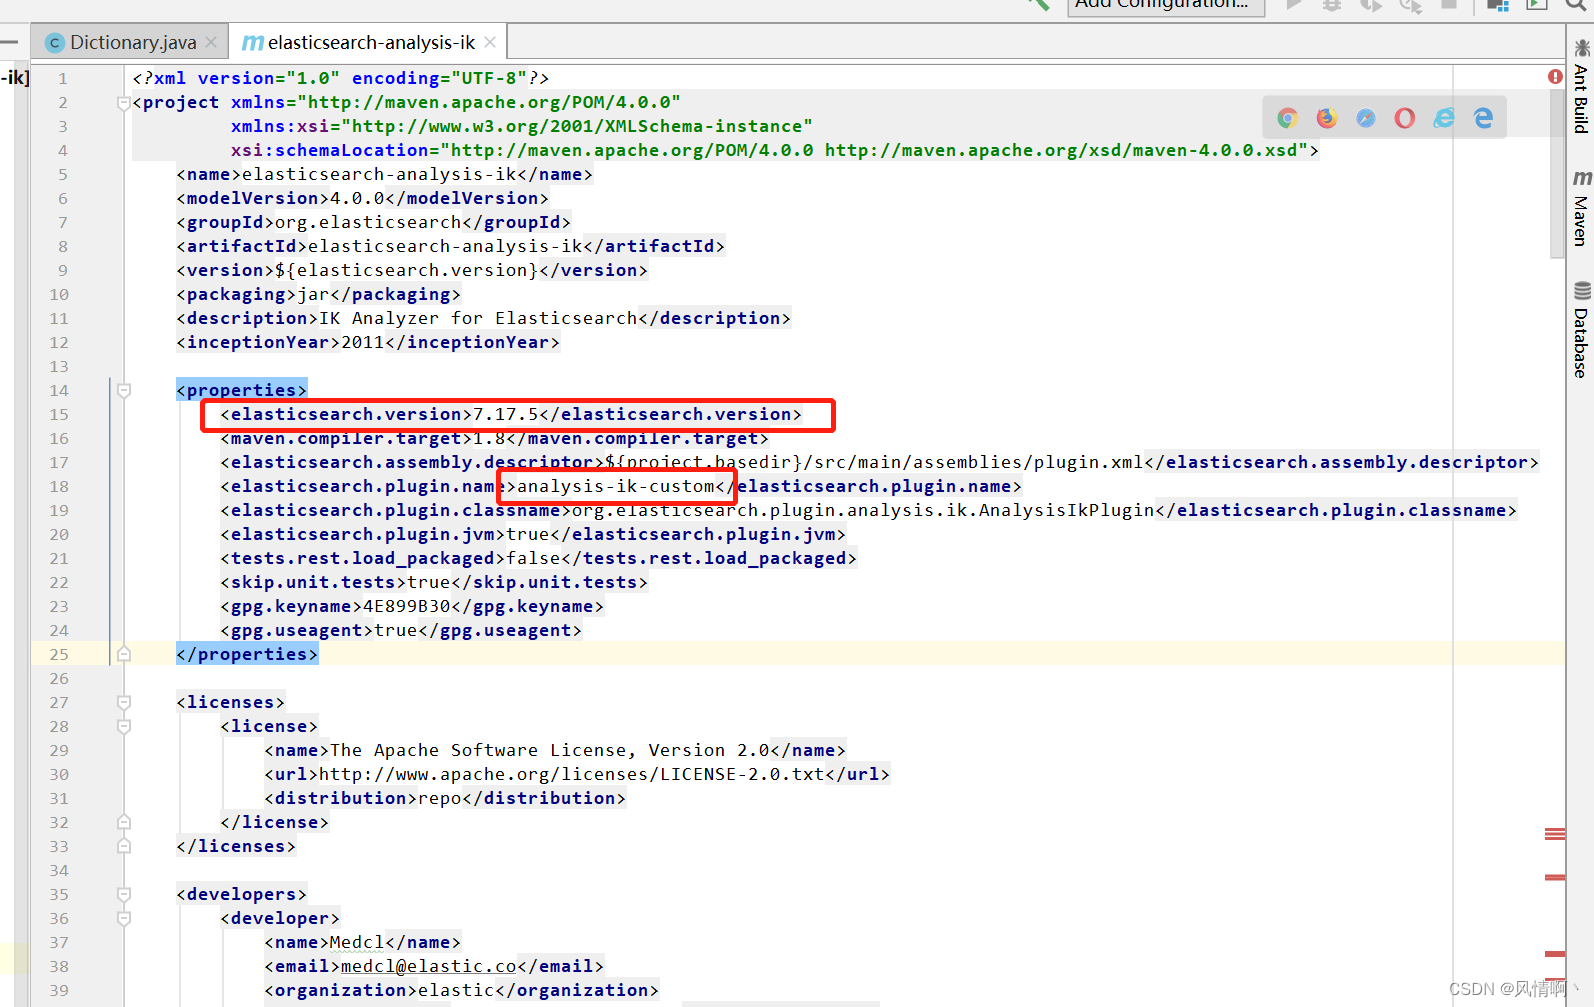The height and width of the screenshot is (1007, 1594).
Task: Click the xml version declaration on line 1
Action: (340, 78)
